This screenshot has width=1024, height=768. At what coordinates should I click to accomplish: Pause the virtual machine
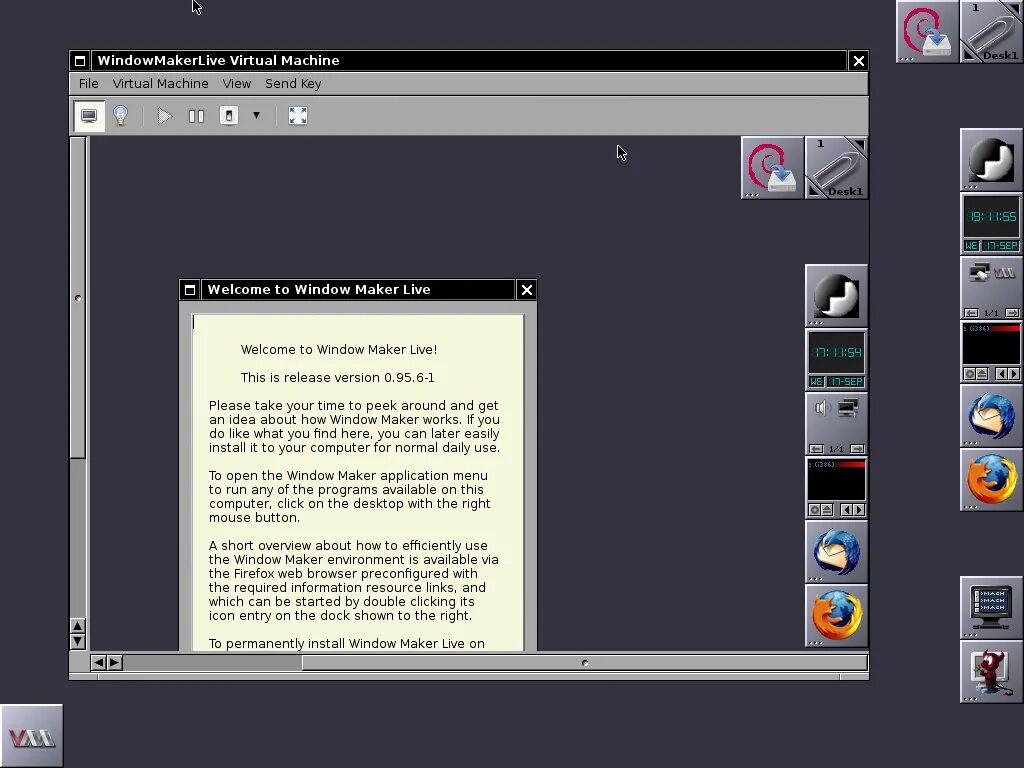(x=196, y=116)
